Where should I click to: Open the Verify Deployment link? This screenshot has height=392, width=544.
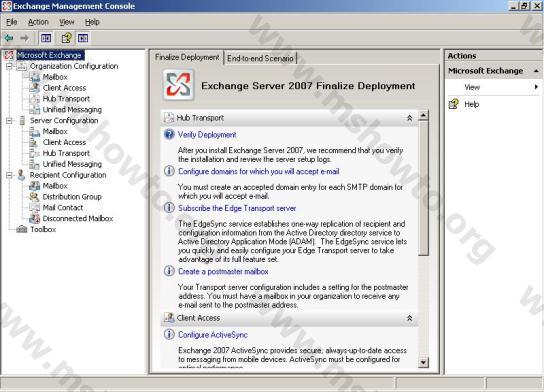tap(207, 135)
